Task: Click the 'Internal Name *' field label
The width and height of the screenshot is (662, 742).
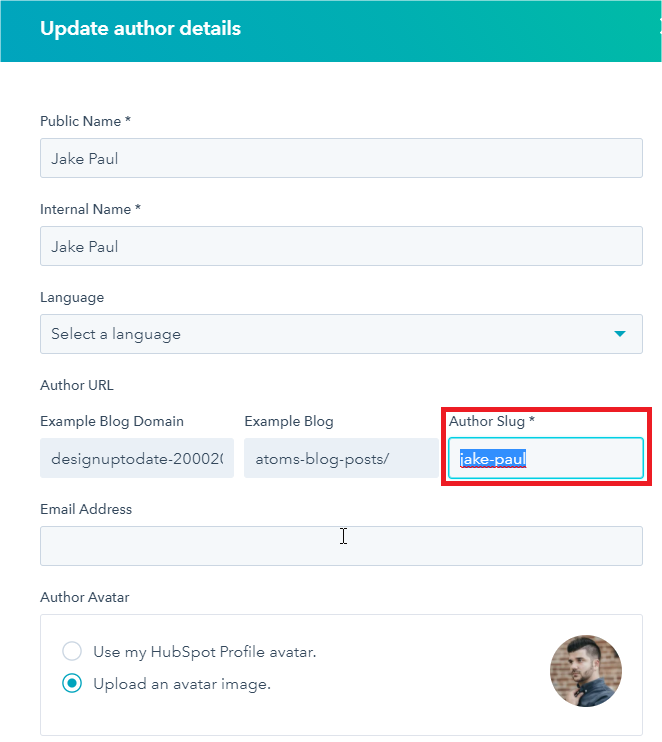Action: click(x=90, y=209)
